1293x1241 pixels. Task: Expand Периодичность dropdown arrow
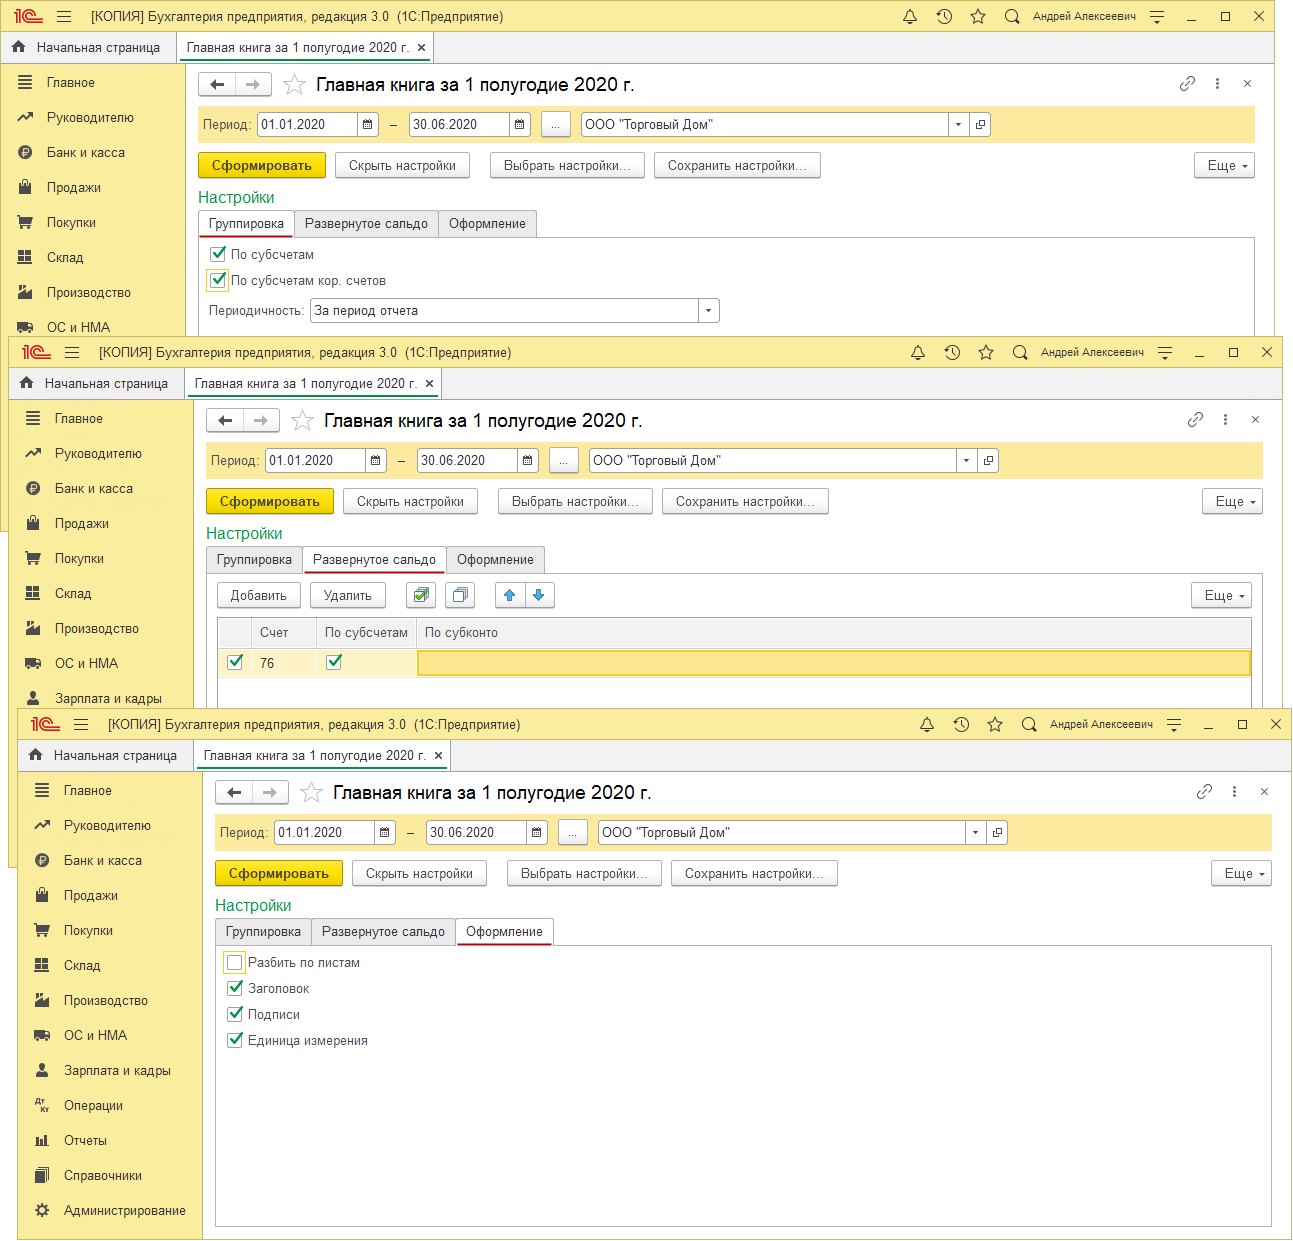pos(708,311)
